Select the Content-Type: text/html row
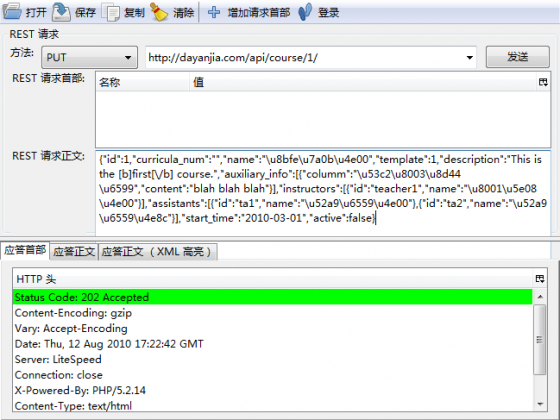Image resolution: width=560 pixels, height=420 pixels. tap(272, 405)
